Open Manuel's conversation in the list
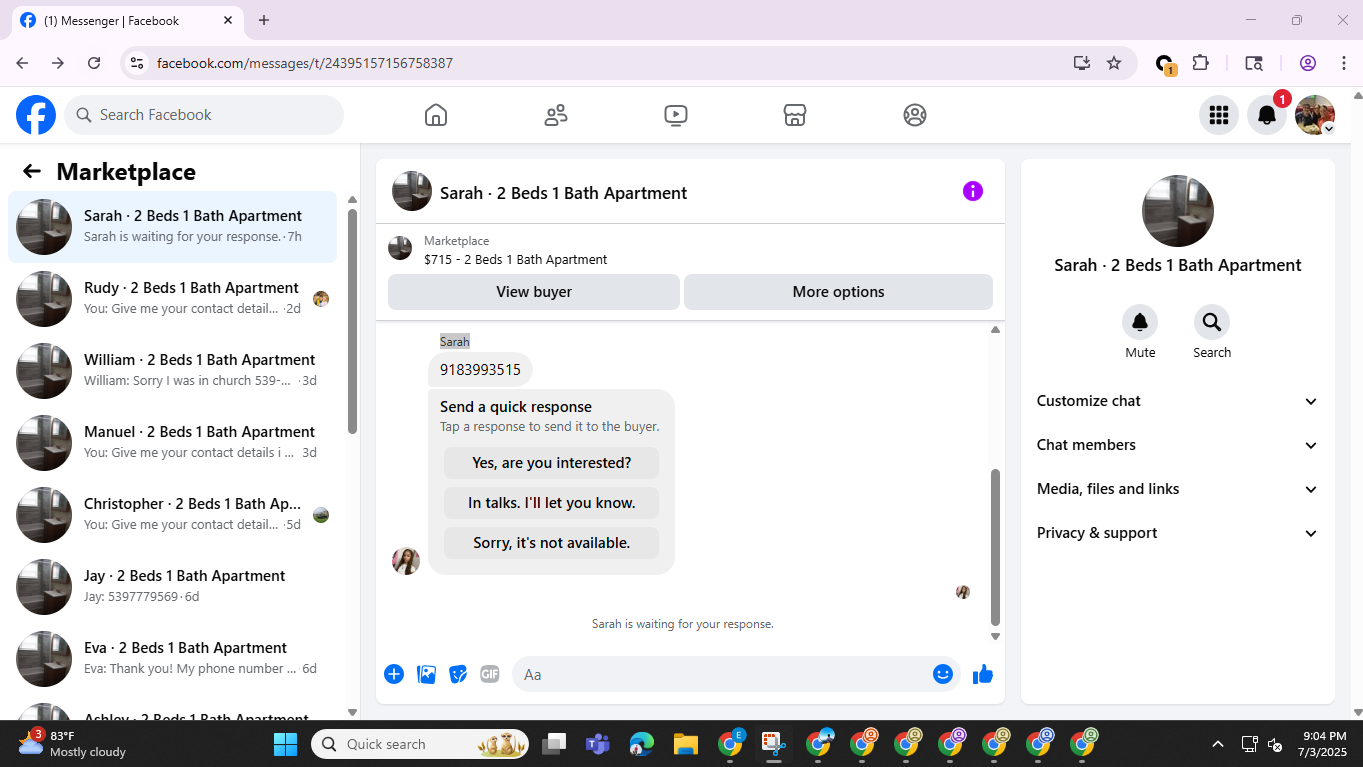Screen dimensions: 1363x767 coord(172,443)
